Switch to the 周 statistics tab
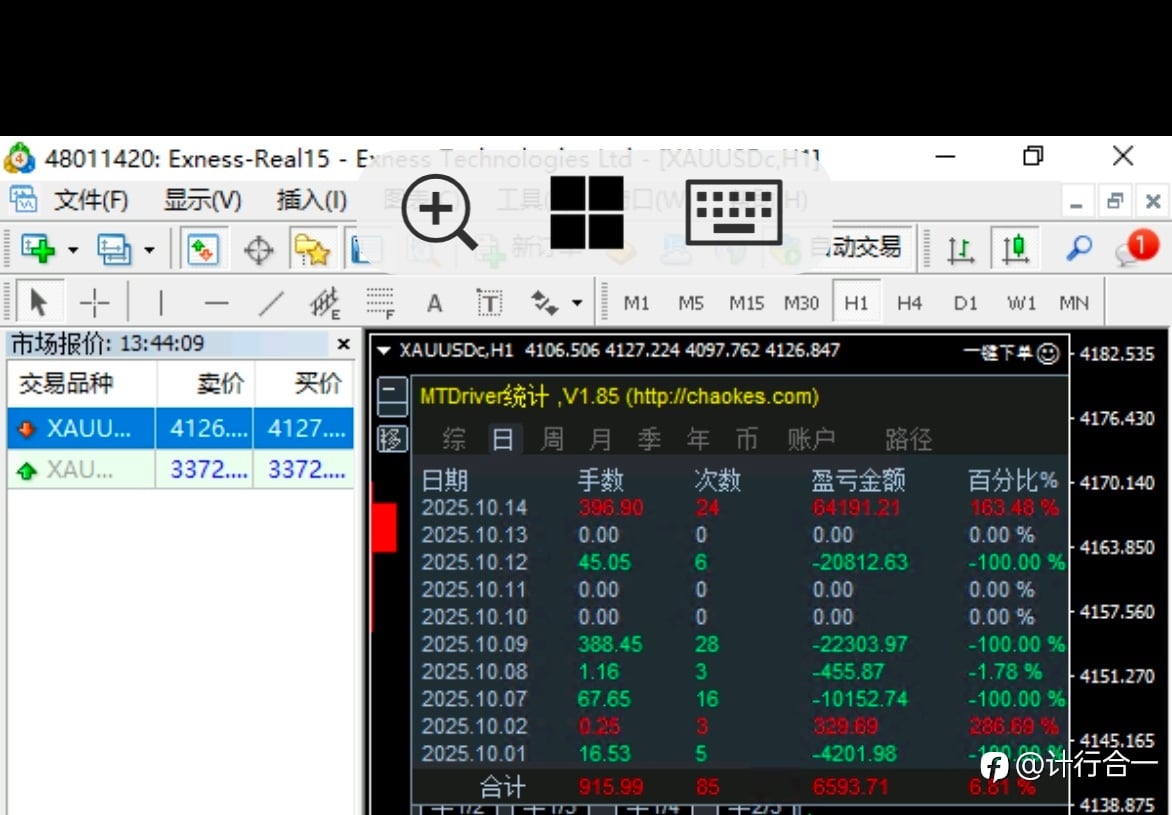This screenshot has width=1172, height=815. [x=552, y=439]
